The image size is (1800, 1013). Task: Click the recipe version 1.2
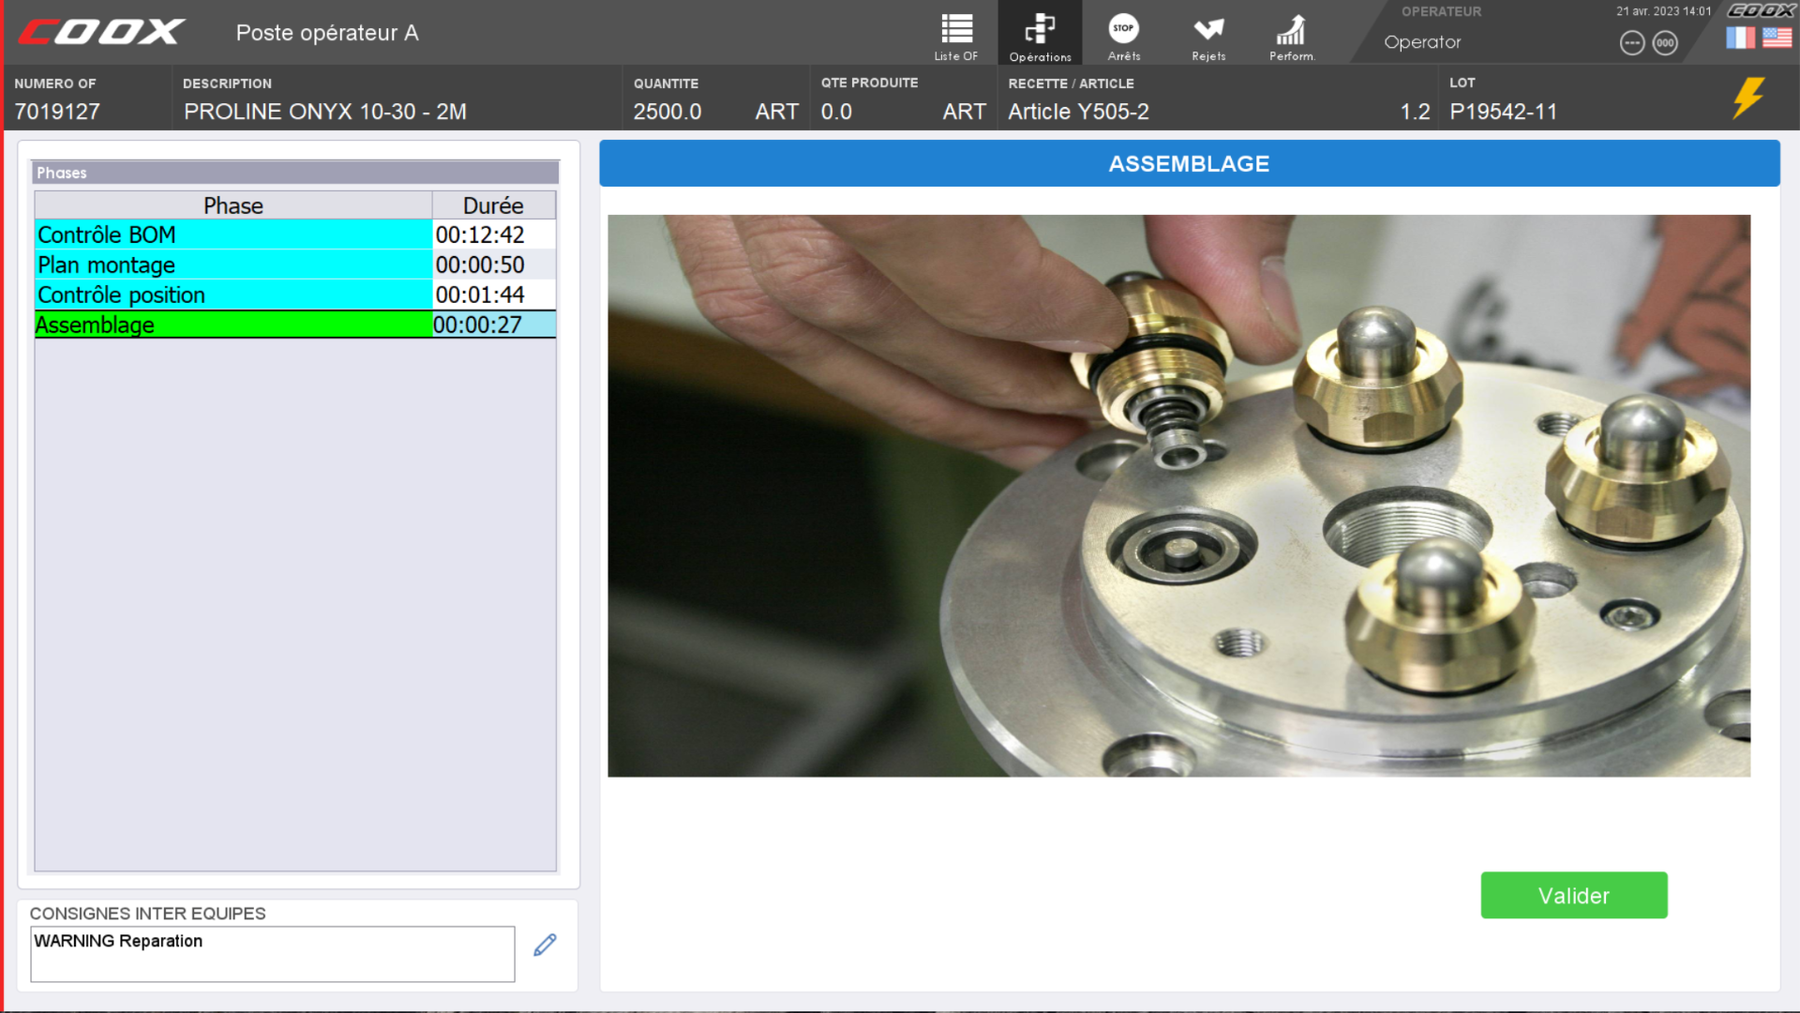[1415, 111]
